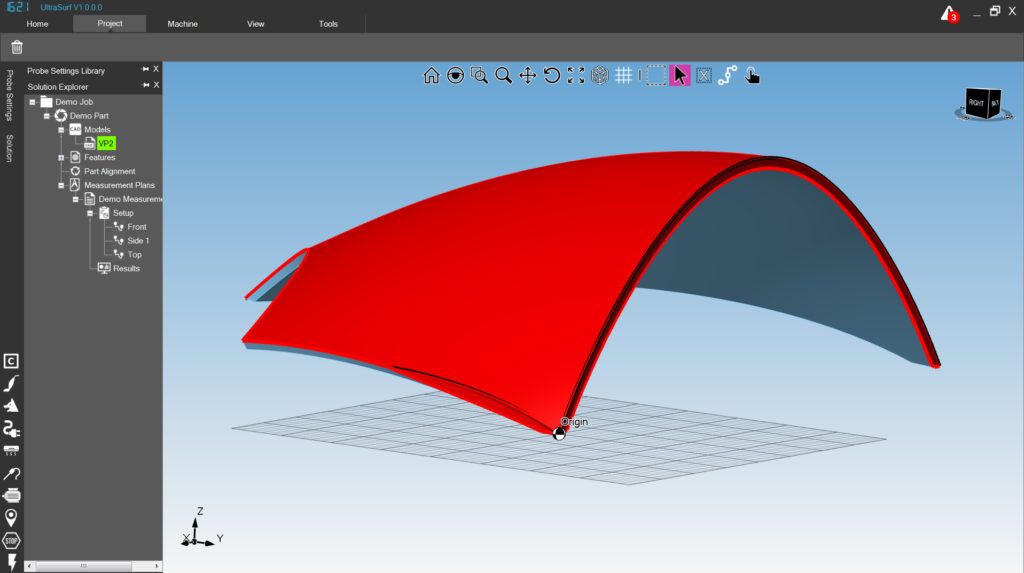Click the plug connection icon in sidebar
Viewport: 1024px width, 573px height.
tap(12, 429)
